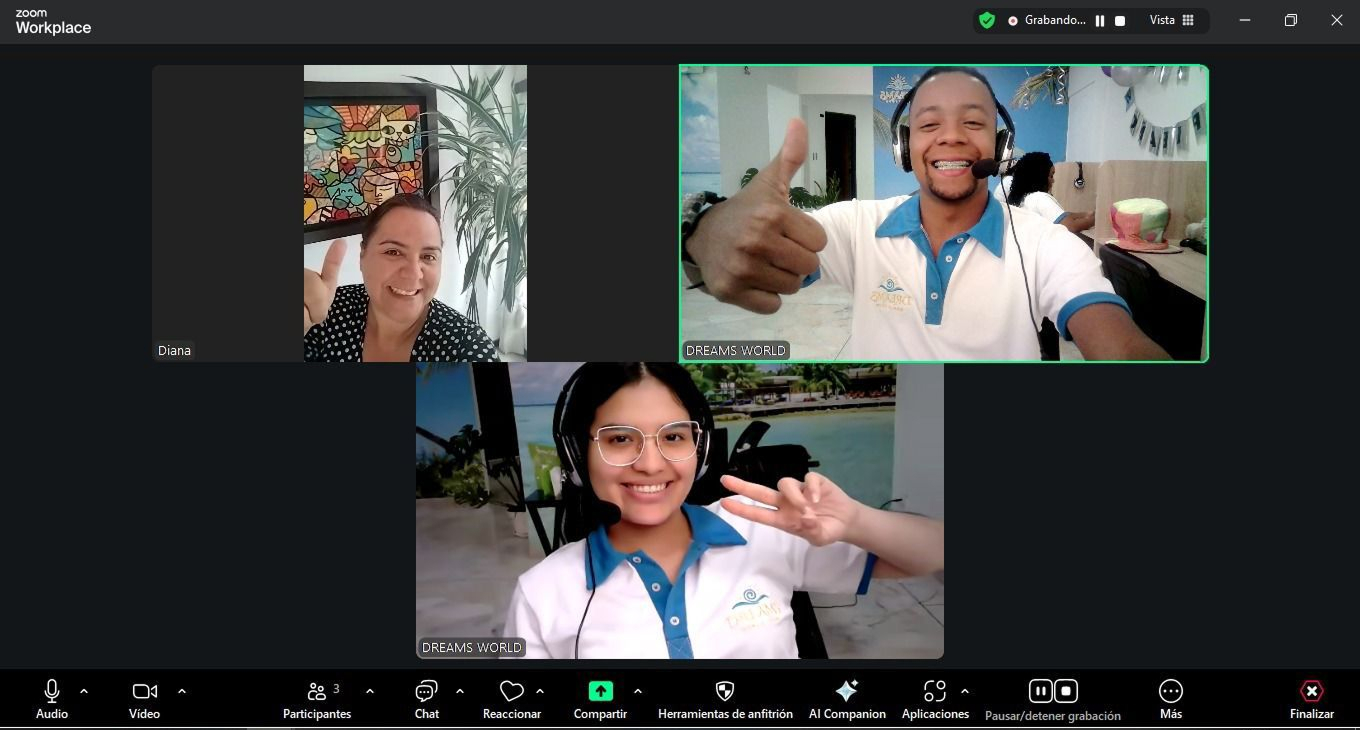The image size is (1360, 730).
Task: Open the Aplicaciones icon
Action: [935, 691]
